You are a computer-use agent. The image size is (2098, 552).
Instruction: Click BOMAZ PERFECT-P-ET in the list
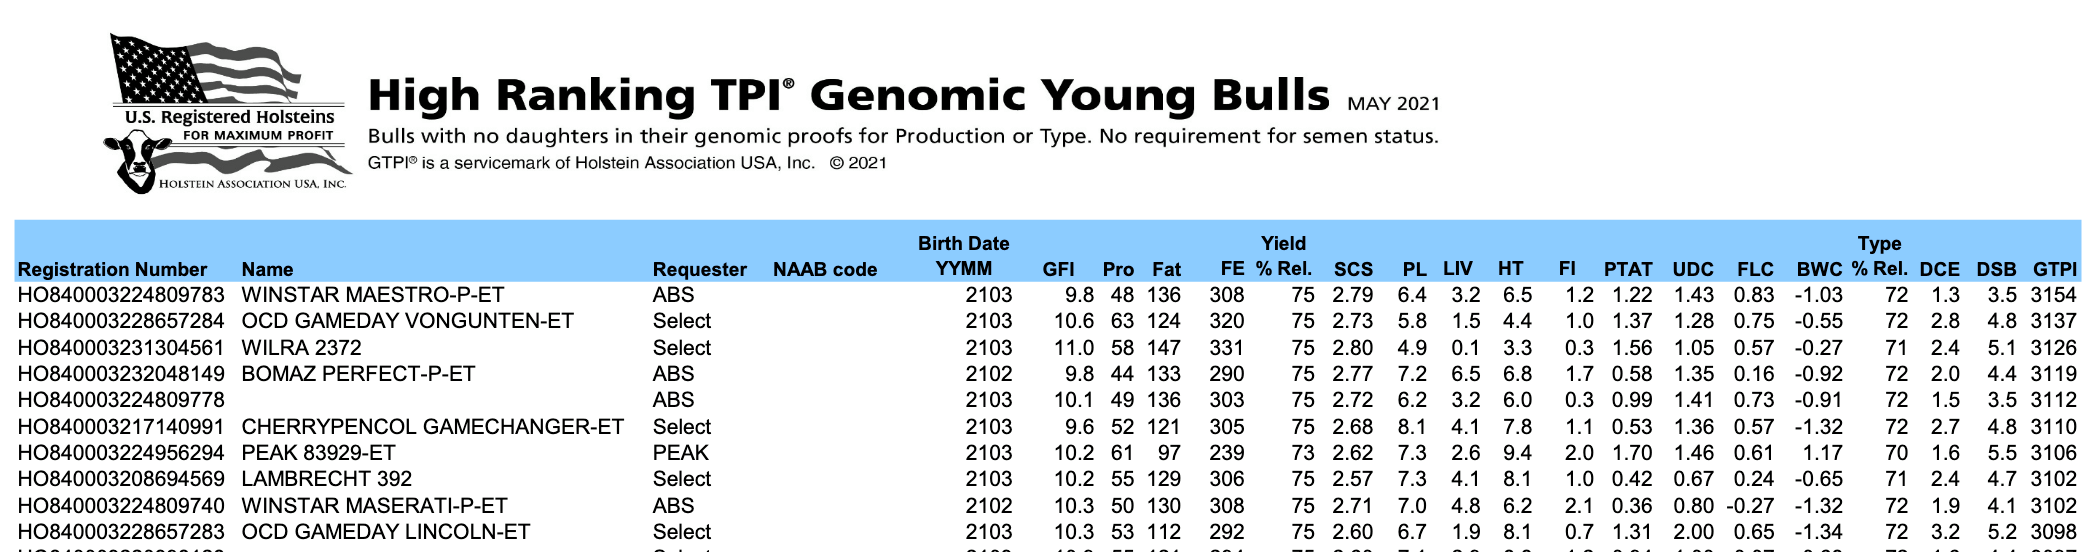[x=358, y=374]
